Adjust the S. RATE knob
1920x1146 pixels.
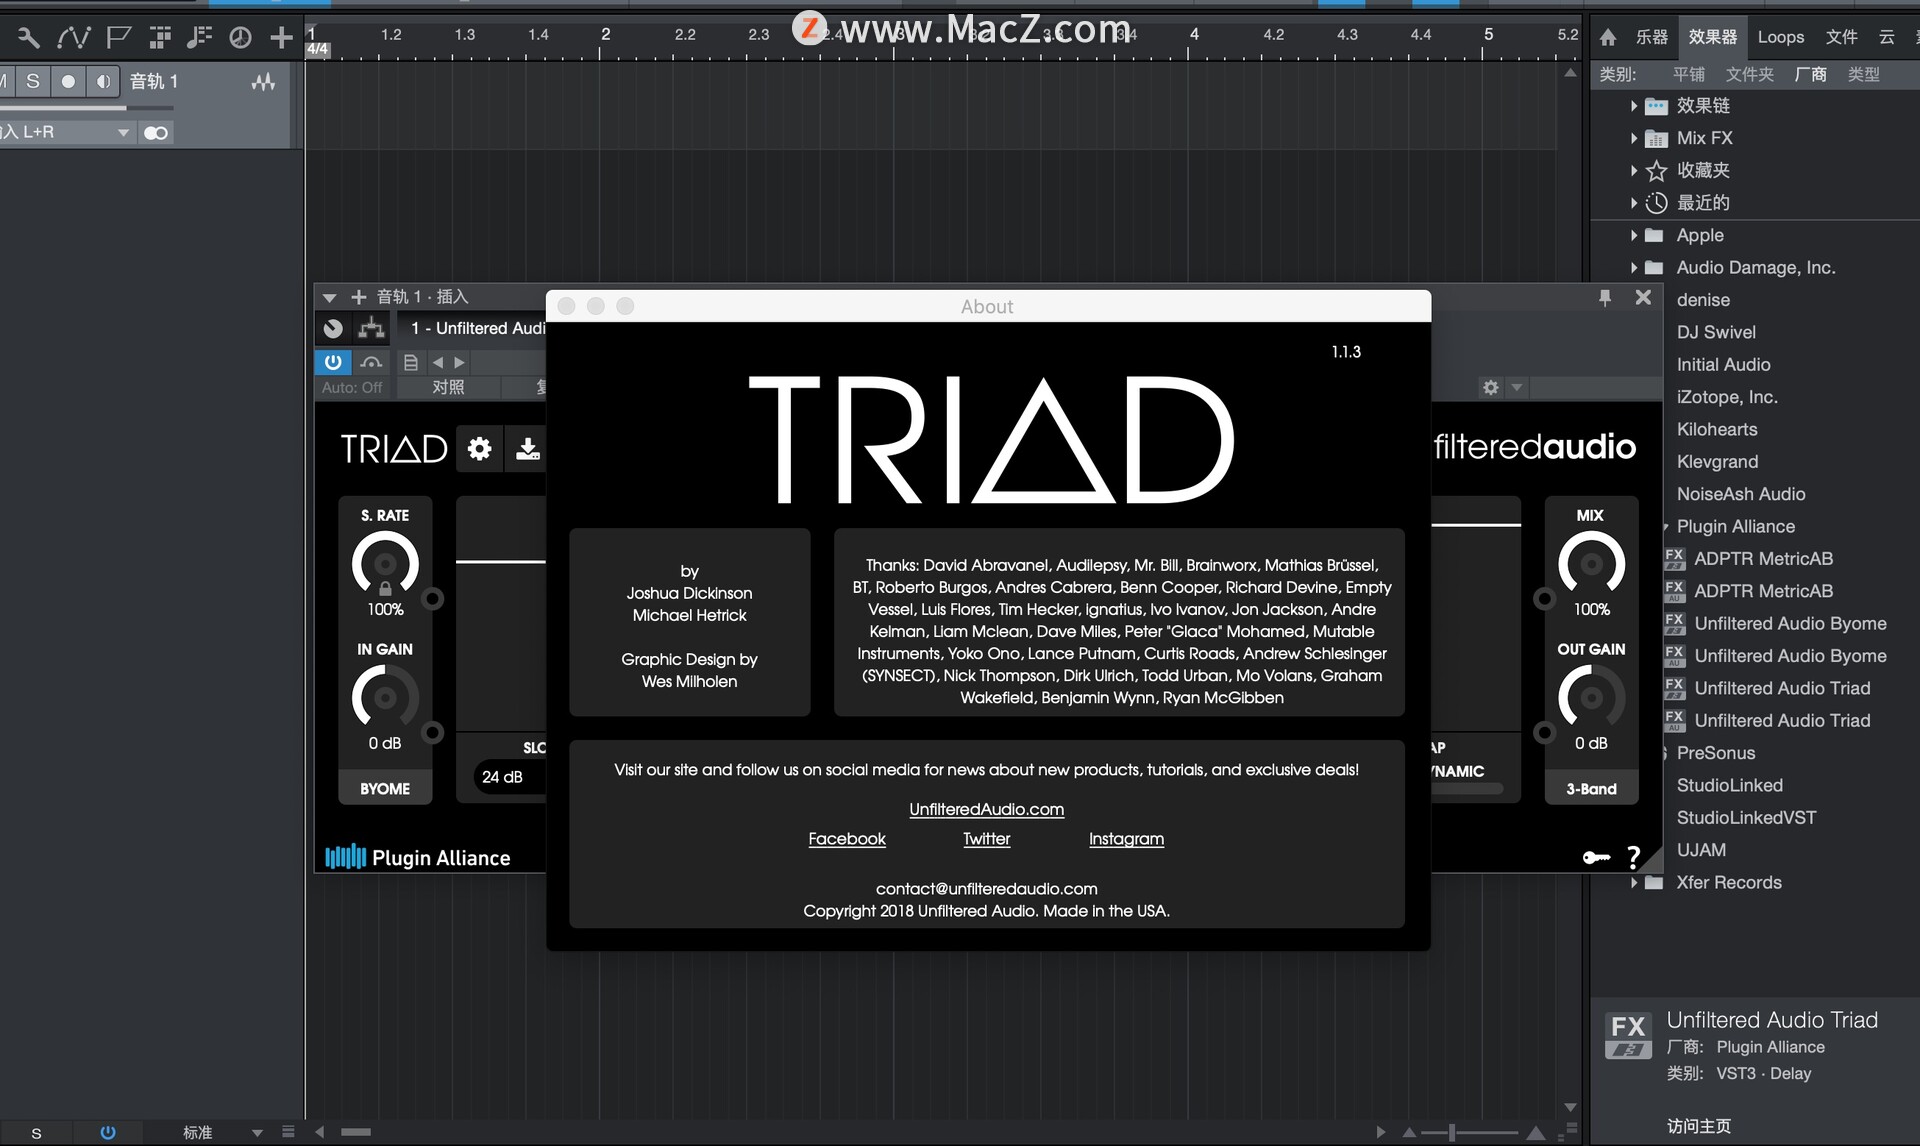385,564
